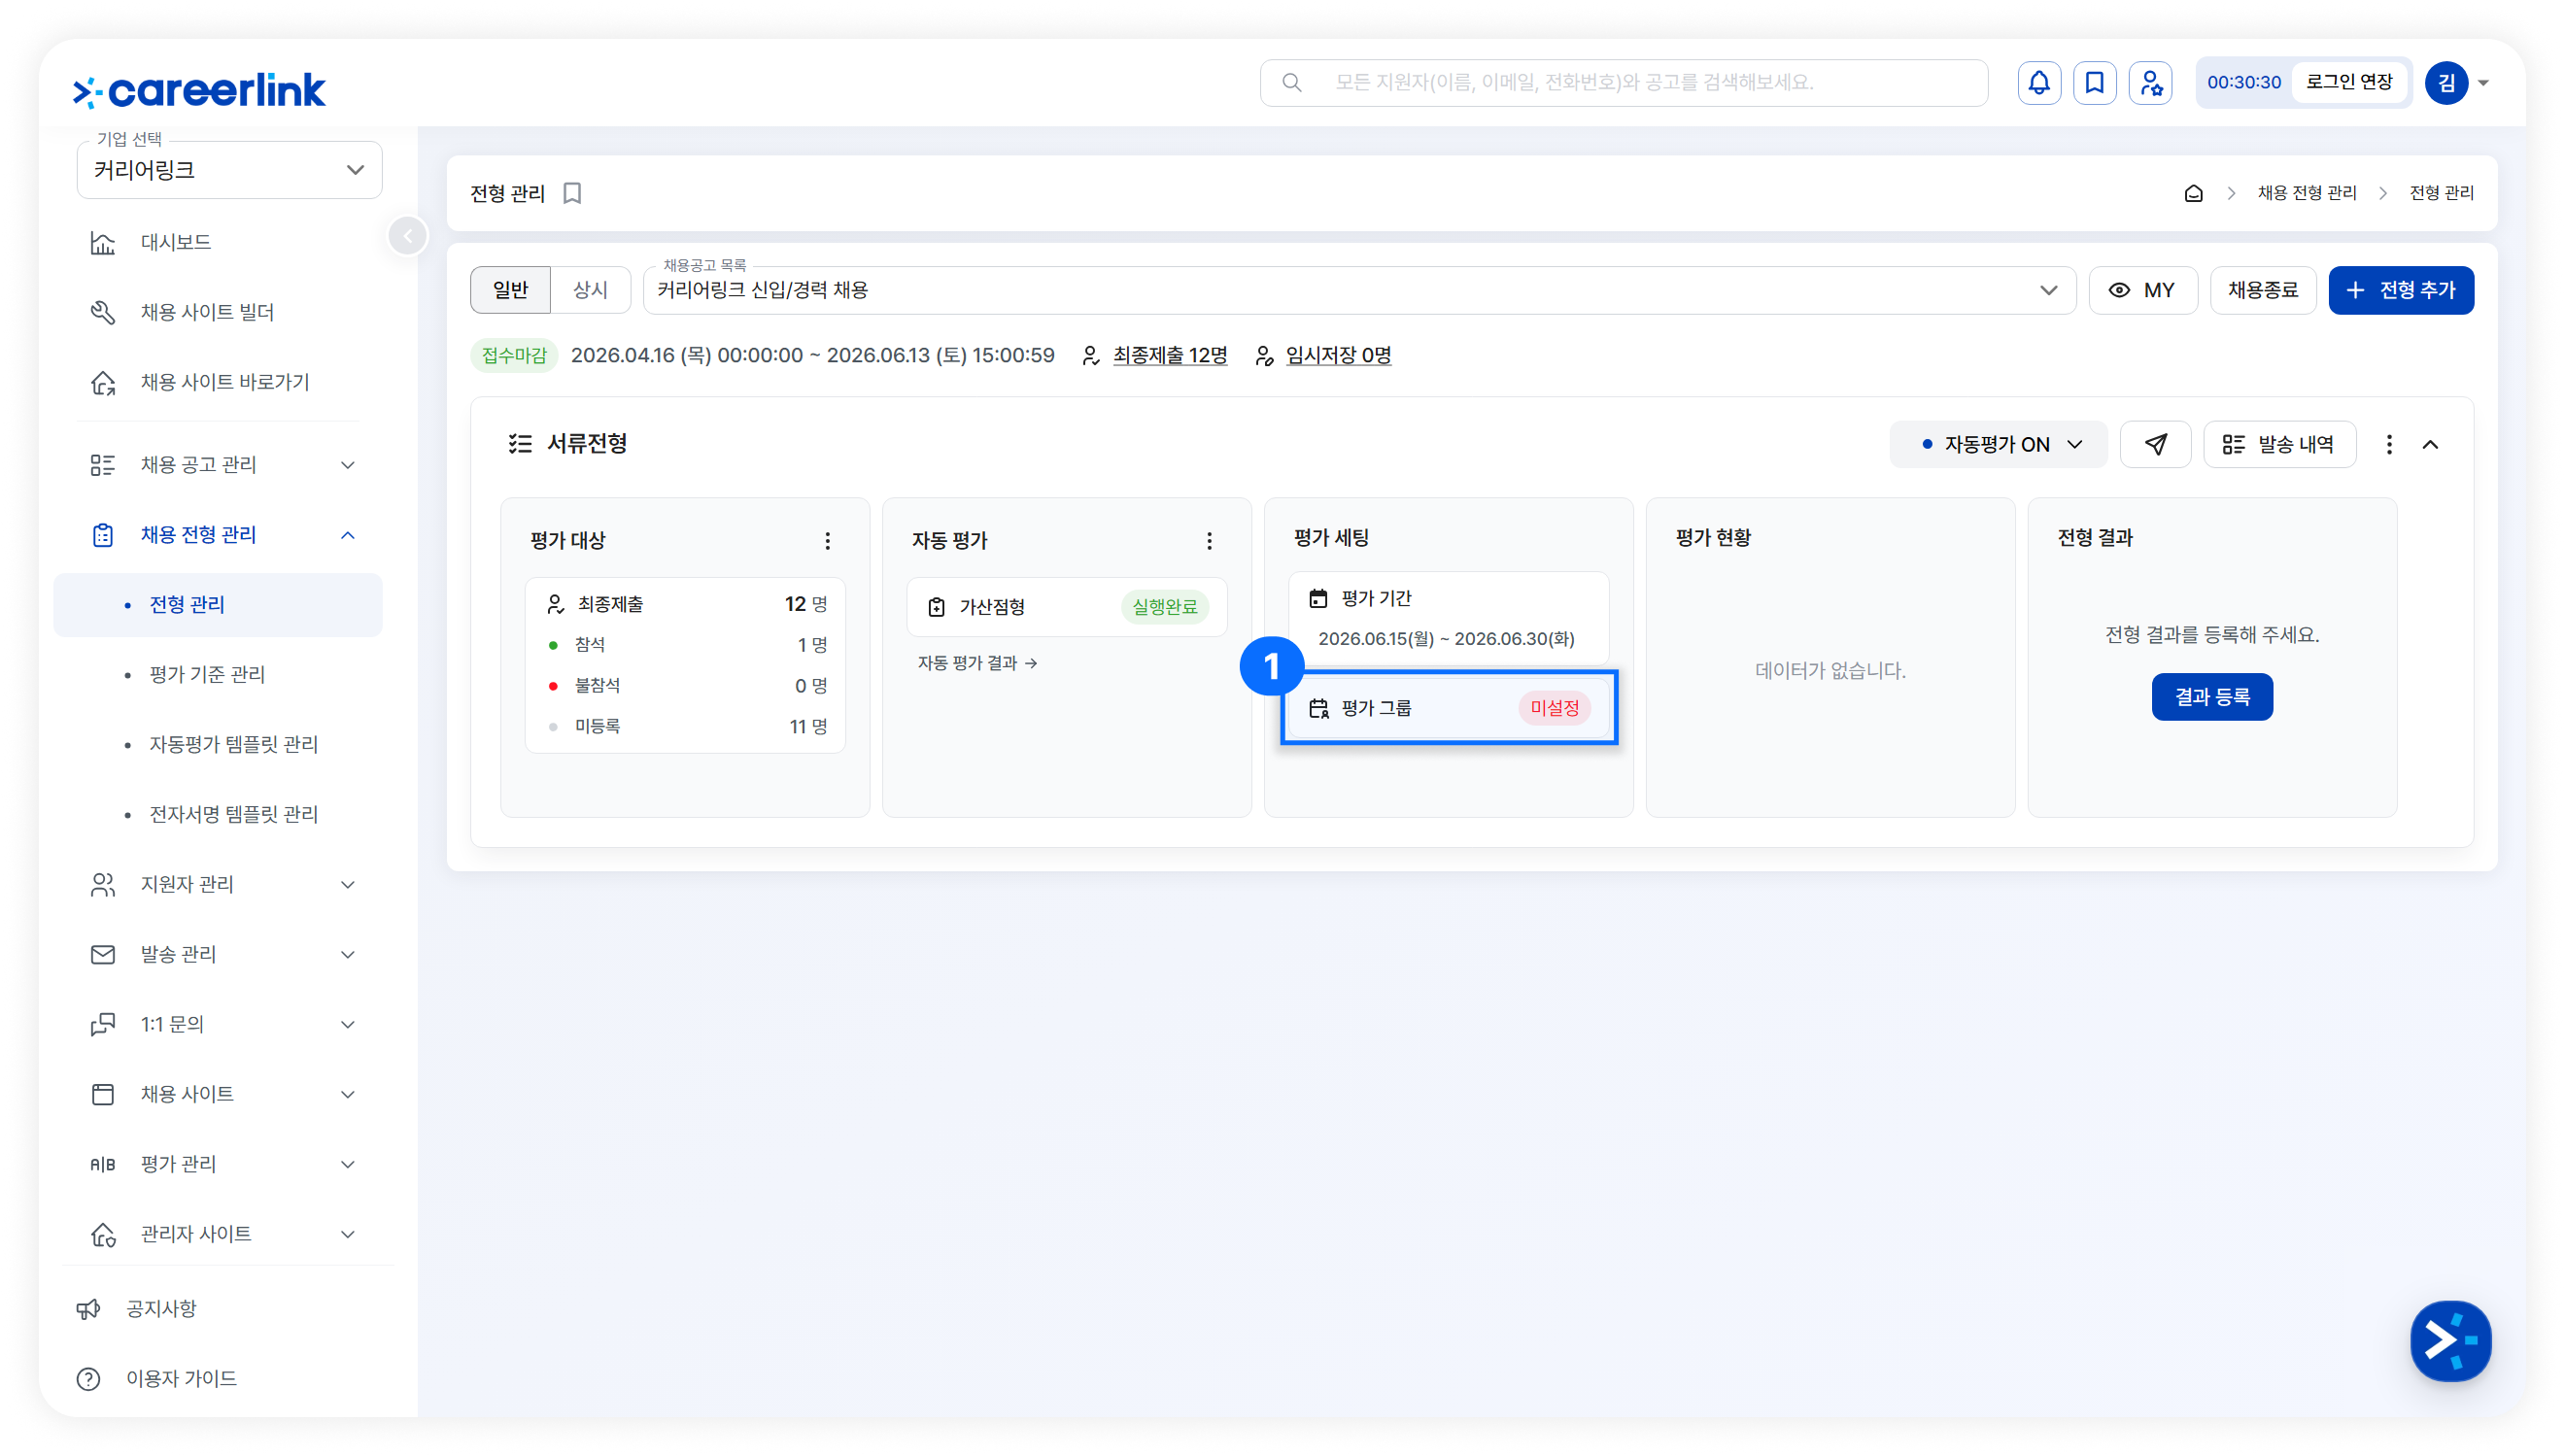The width and height of the screenshot is (2565, 1456).
Task: Open 채용 사이트 바로가기
Action: coord(218,383)
